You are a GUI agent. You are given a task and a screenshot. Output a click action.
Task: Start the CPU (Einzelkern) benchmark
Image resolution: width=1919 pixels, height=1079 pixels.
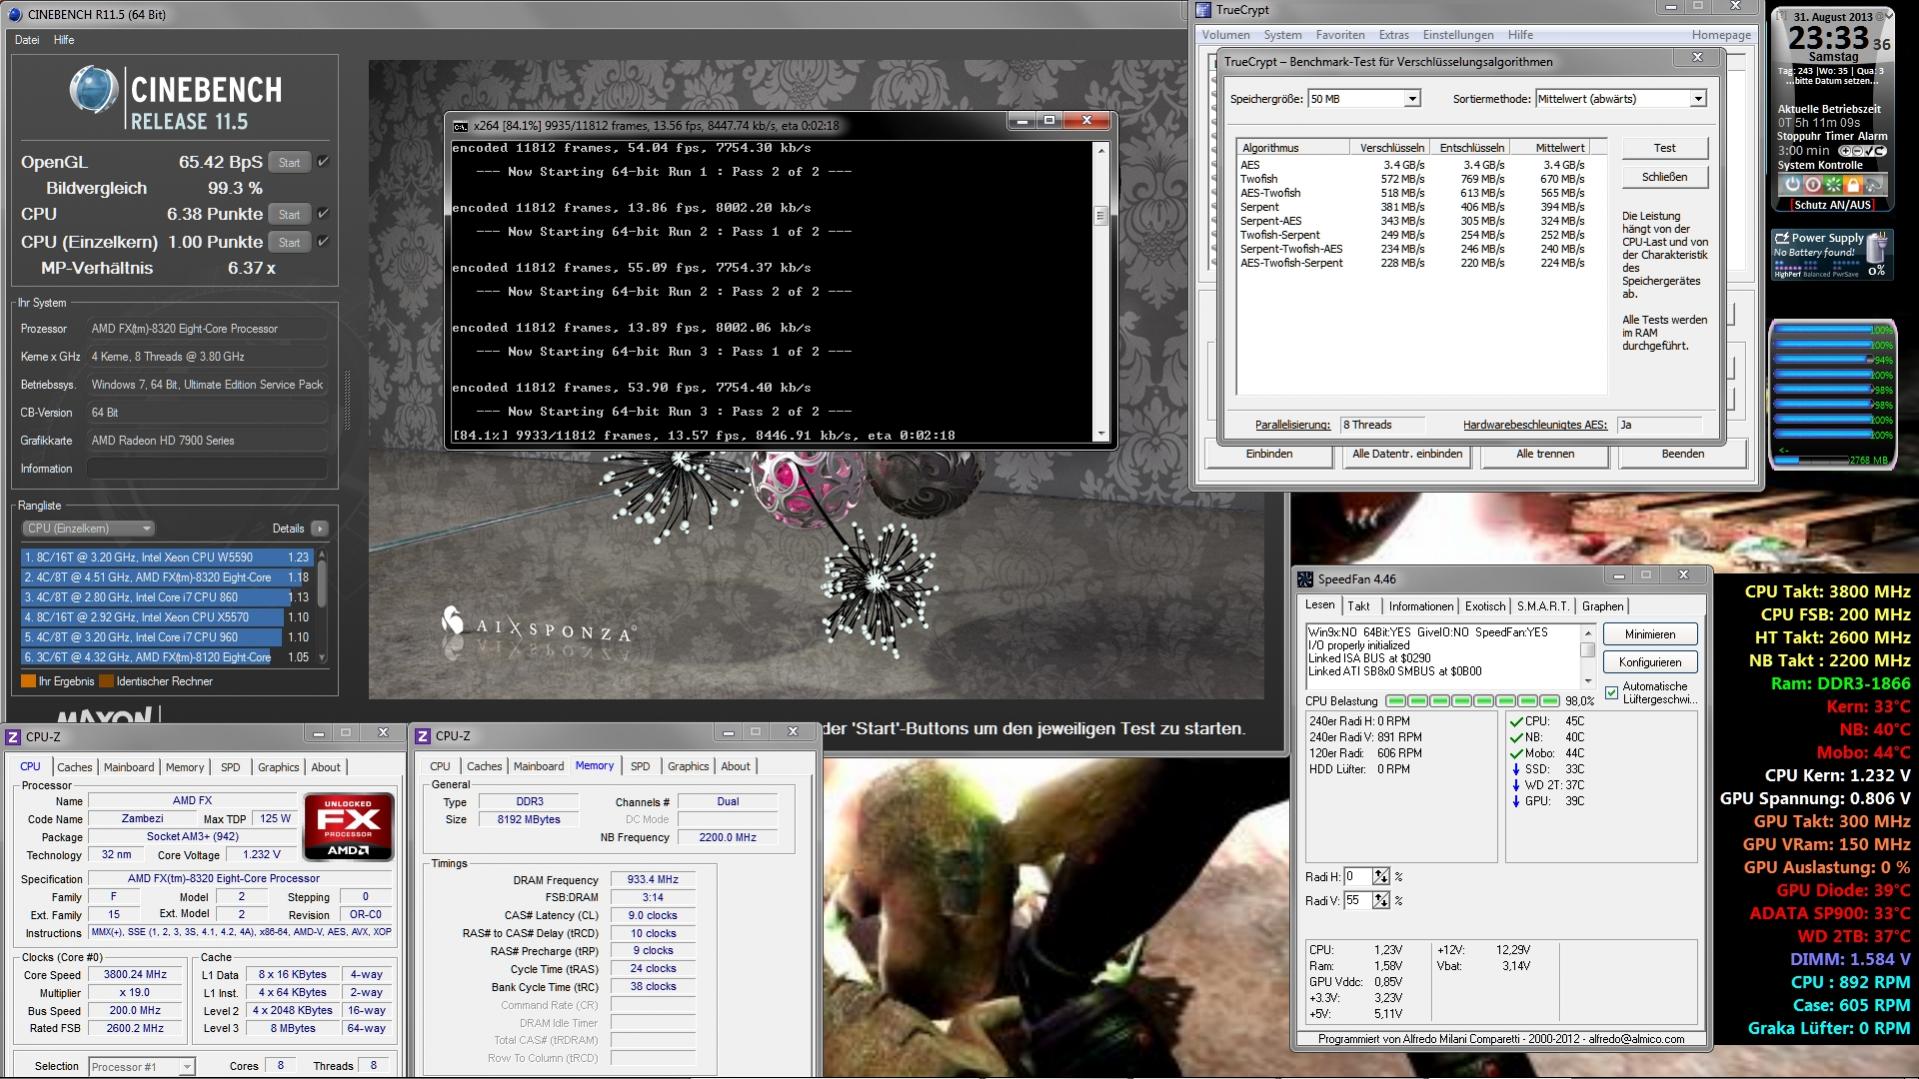pos(289,242)
